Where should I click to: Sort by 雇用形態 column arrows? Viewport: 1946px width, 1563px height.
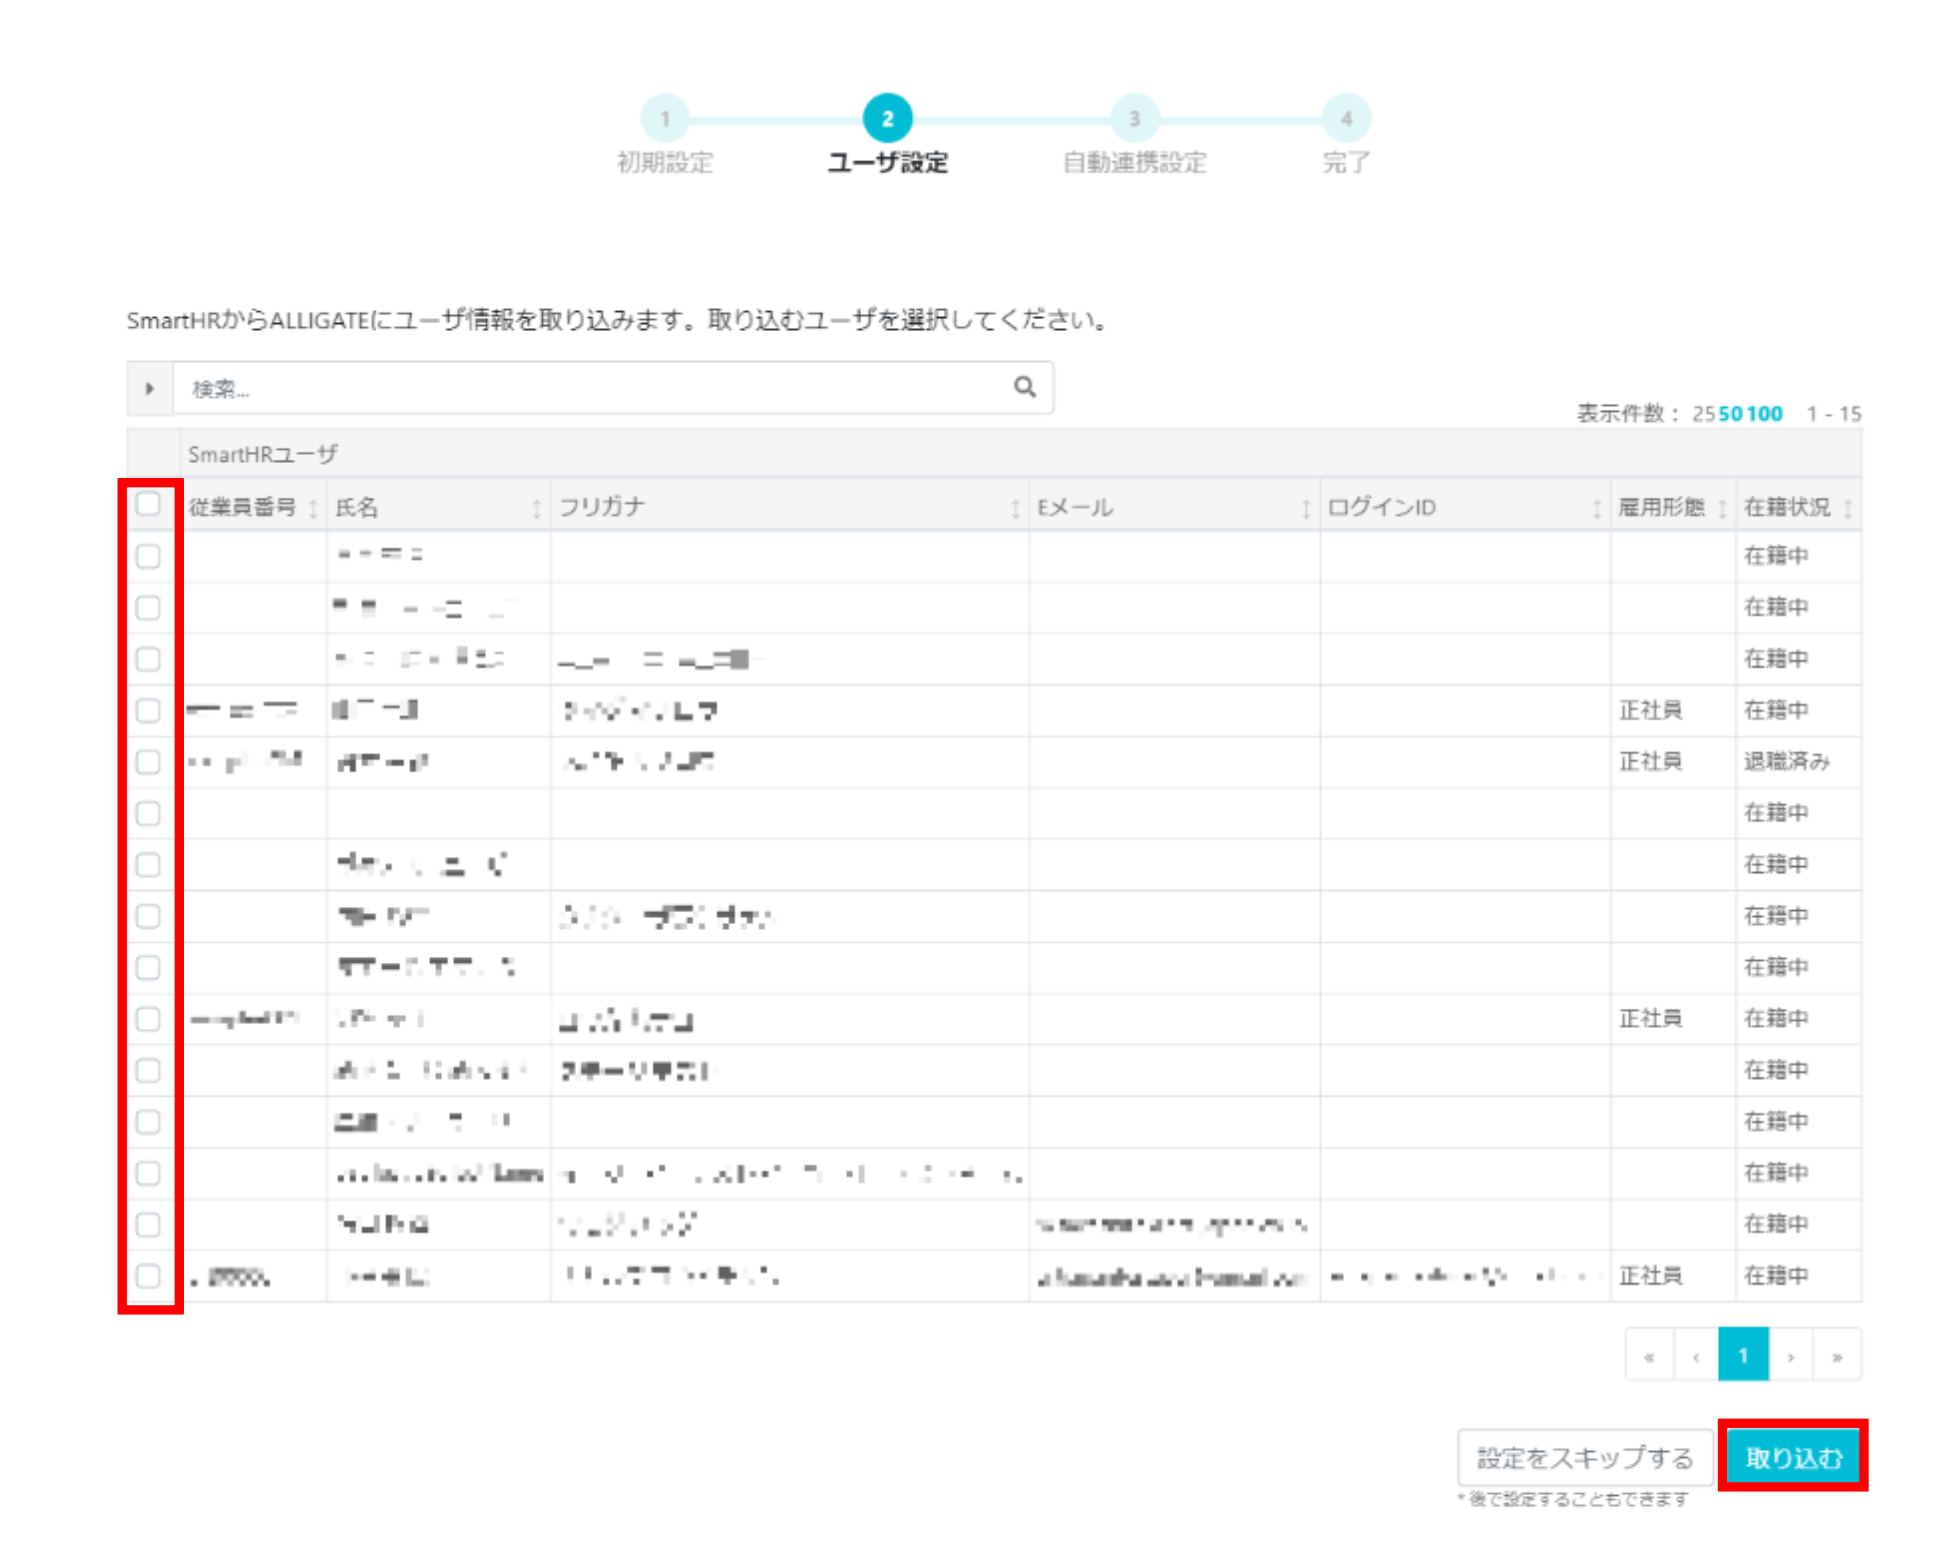1722,509
